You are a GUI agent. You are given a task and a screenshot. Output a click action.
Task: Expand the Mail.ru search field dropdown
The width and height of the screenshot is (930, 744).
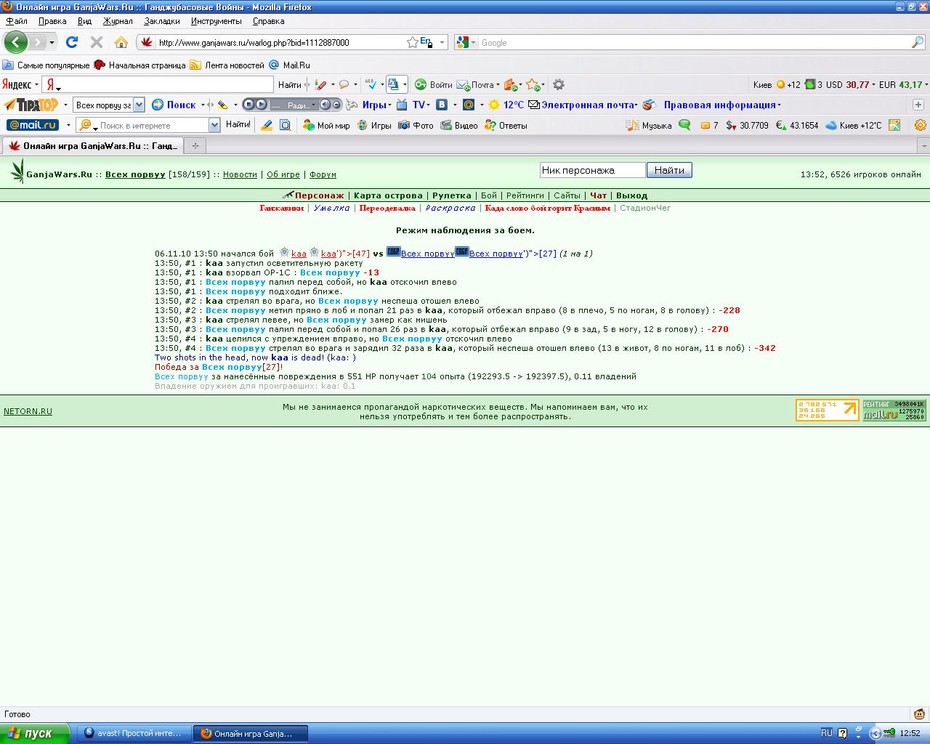point(215,125)
